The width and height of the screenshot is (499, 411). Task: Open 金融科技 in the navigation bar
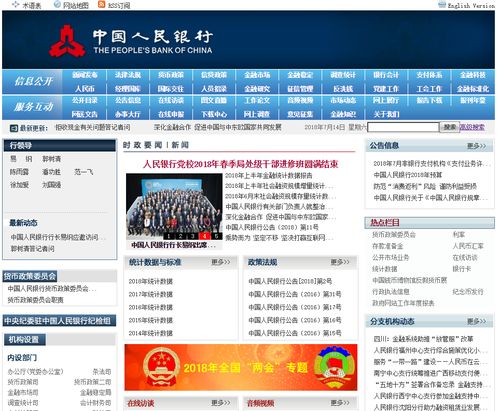click(473, 75)
